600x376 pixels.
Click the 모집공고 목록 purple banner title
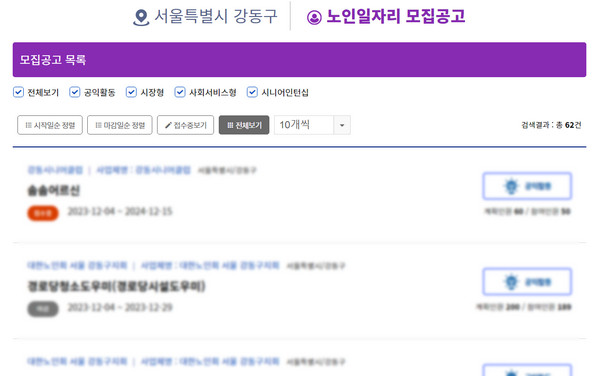click(x=53, y=60)
